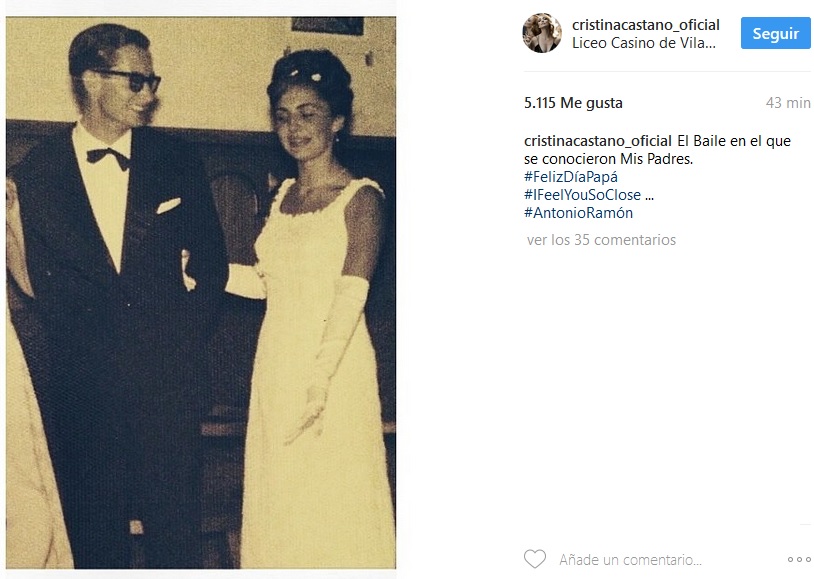Click the vintage black-and-white couple photo
Viewport: 814px width, 579px height.
(x=201, y=293)
